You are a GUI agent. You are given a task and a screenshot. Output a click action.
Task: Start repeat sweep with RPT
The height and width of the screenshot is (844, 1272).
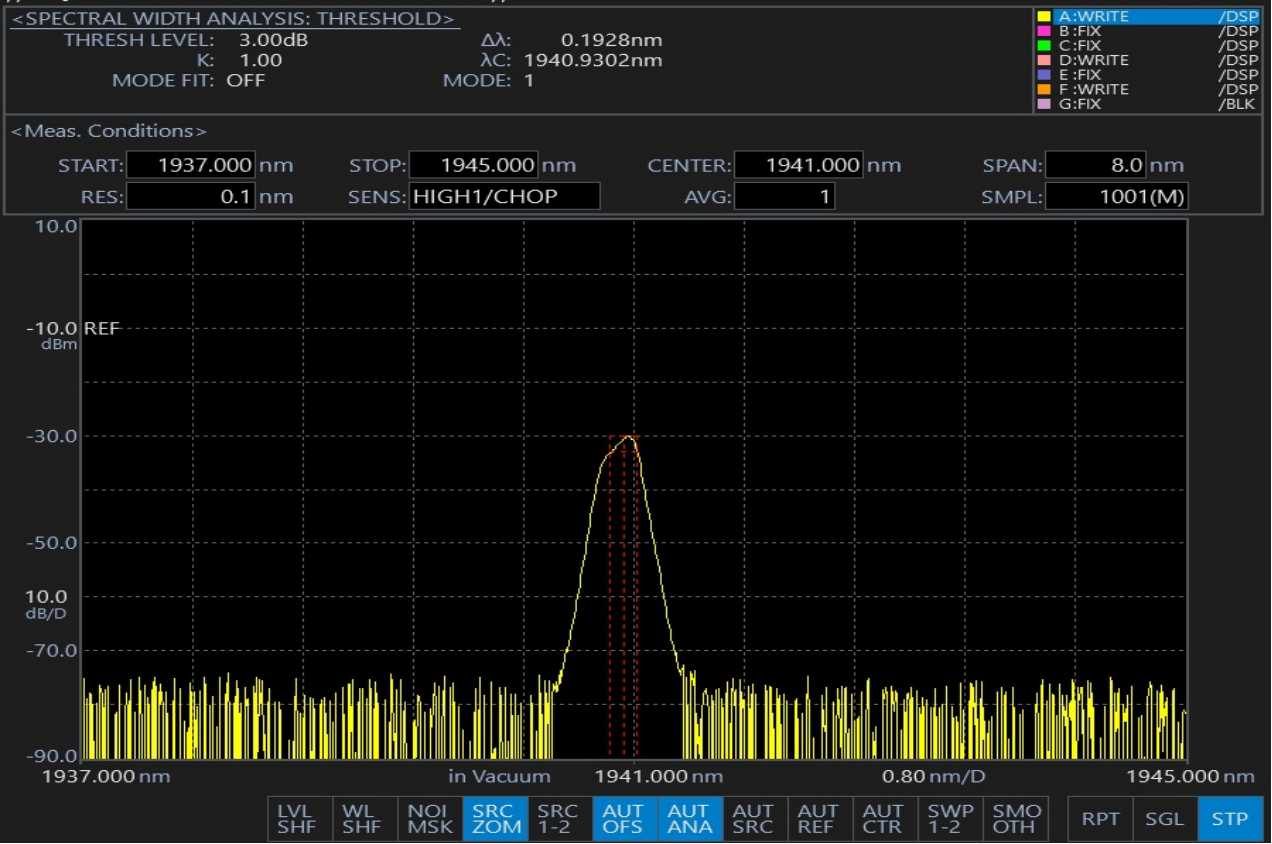1100,819
